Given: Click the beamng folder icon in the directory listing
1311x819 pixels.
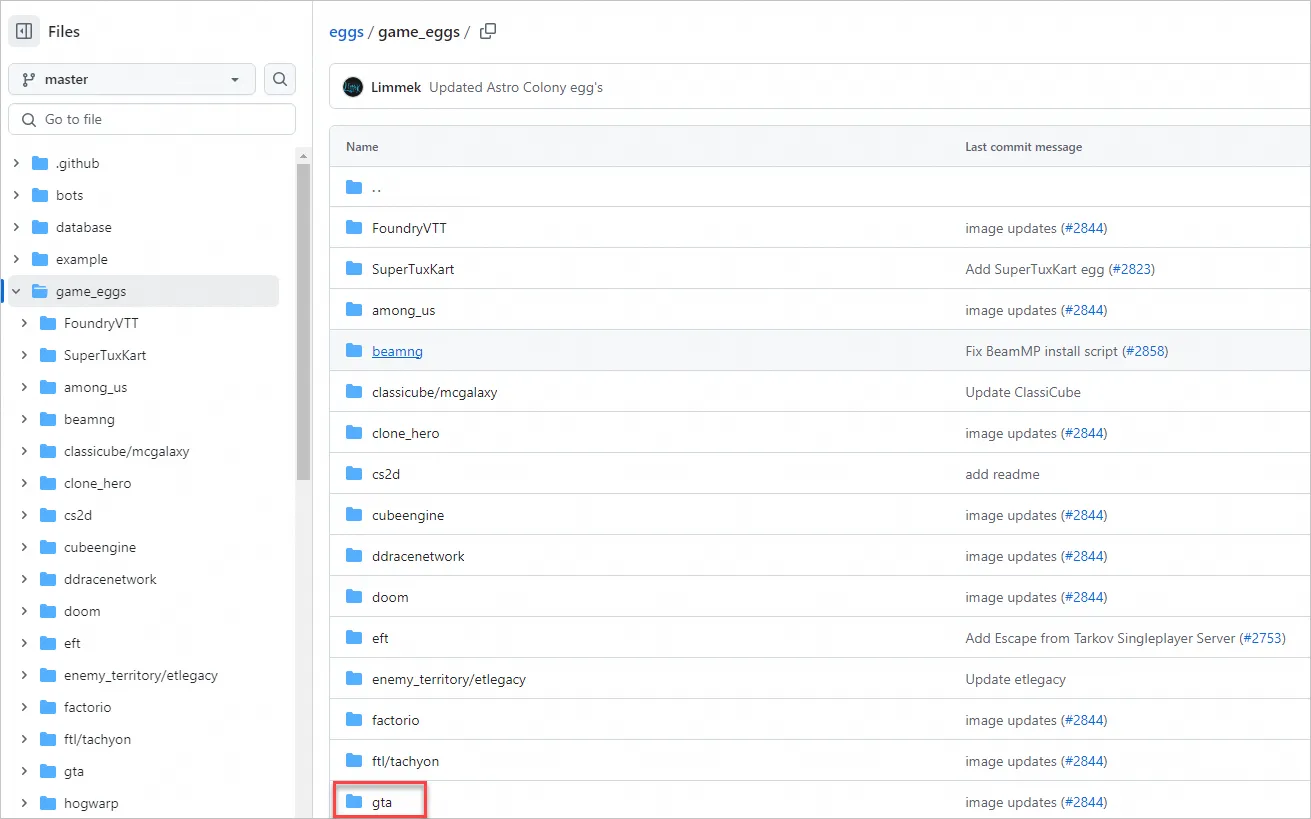Looking at the screenshot, I should point(354,351).
